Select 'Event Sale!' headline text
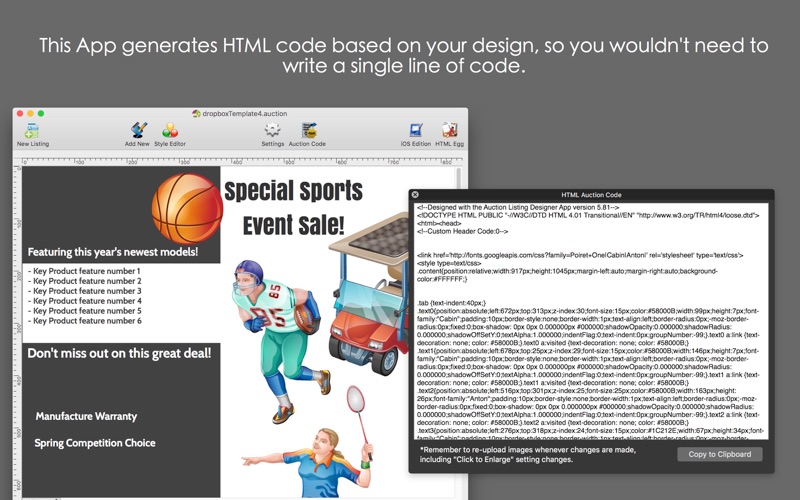Image resolution: width=800 pixels, height=500 pixels. click(x=293, y=226)
